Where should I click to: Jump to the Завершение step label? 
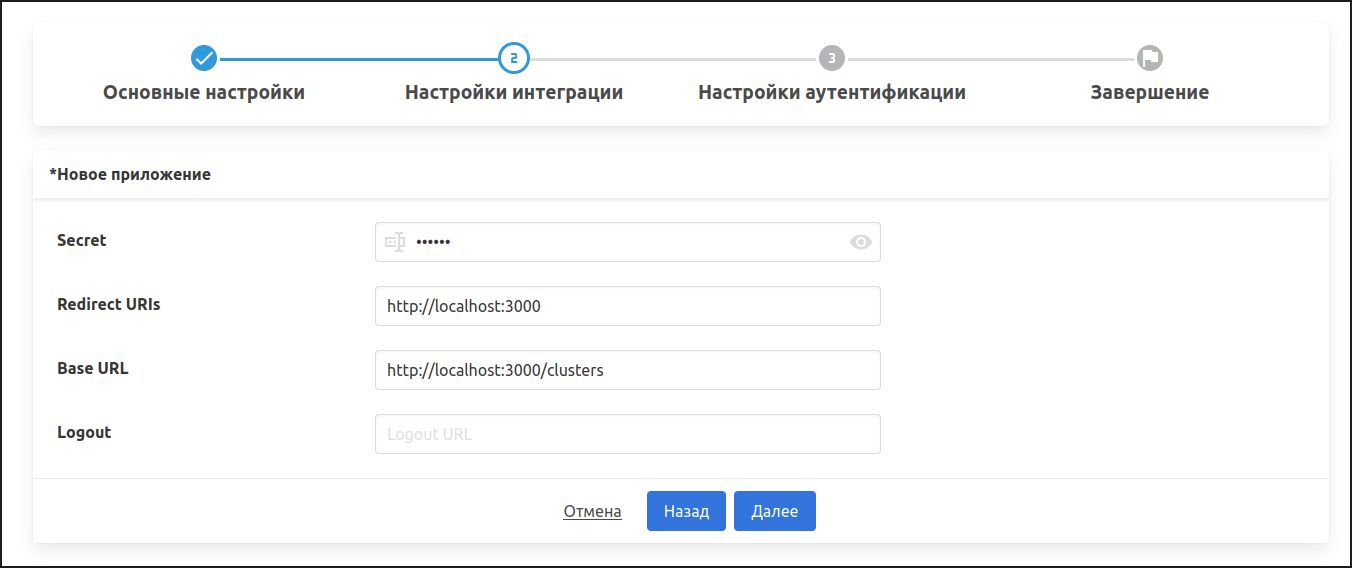pos(1149,93)
